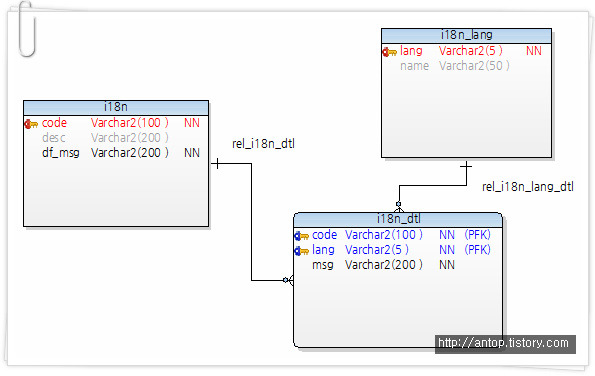Viewport: 595px width, 376px height.
Task: Select the blue code column in i18n_dtl
Action: 324,235
